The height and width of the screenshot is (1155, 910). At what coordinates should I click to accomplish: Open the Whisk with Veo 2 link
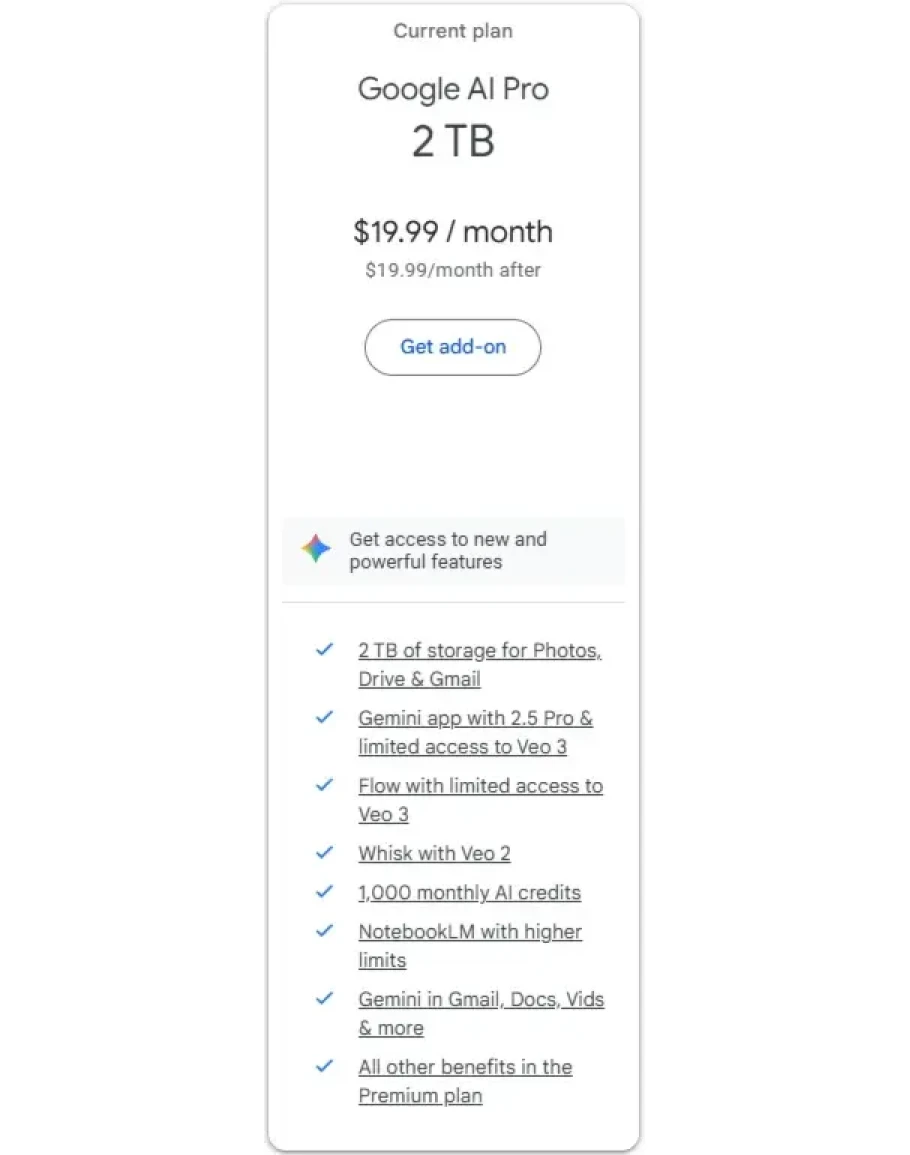pos(434,854)
